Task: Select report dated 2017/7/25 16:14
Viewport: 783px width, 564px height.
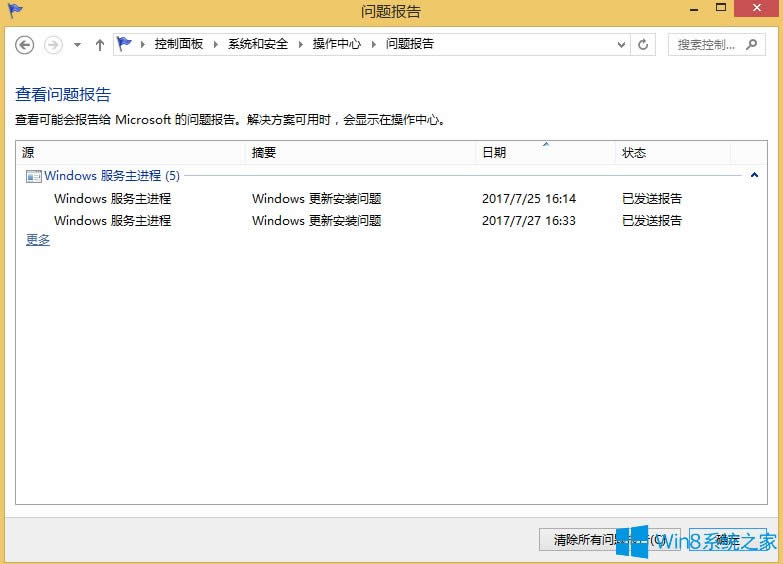Action: coord(528,199)
